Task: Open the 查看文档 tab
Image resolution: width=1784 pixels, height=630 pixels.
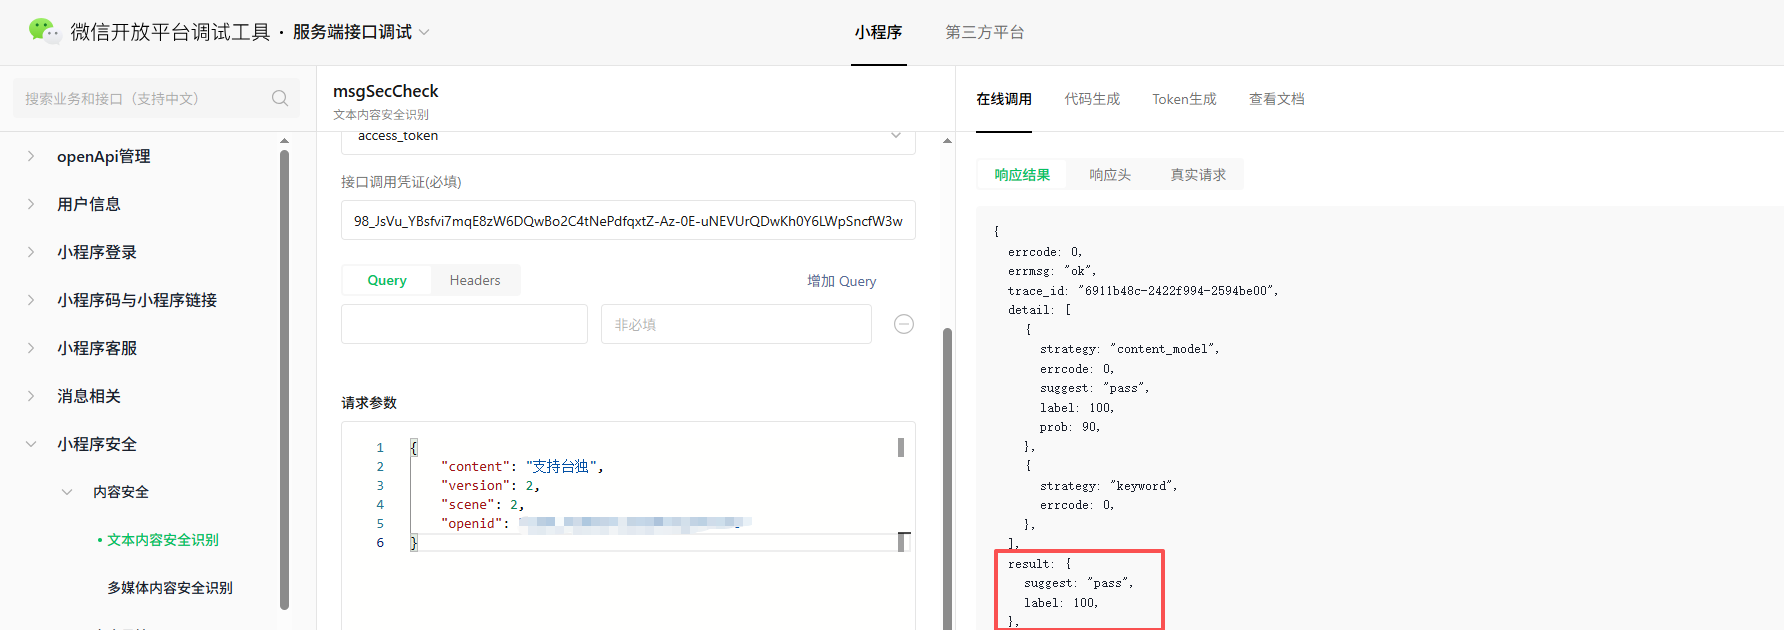Action: [x=1276, y=99]
